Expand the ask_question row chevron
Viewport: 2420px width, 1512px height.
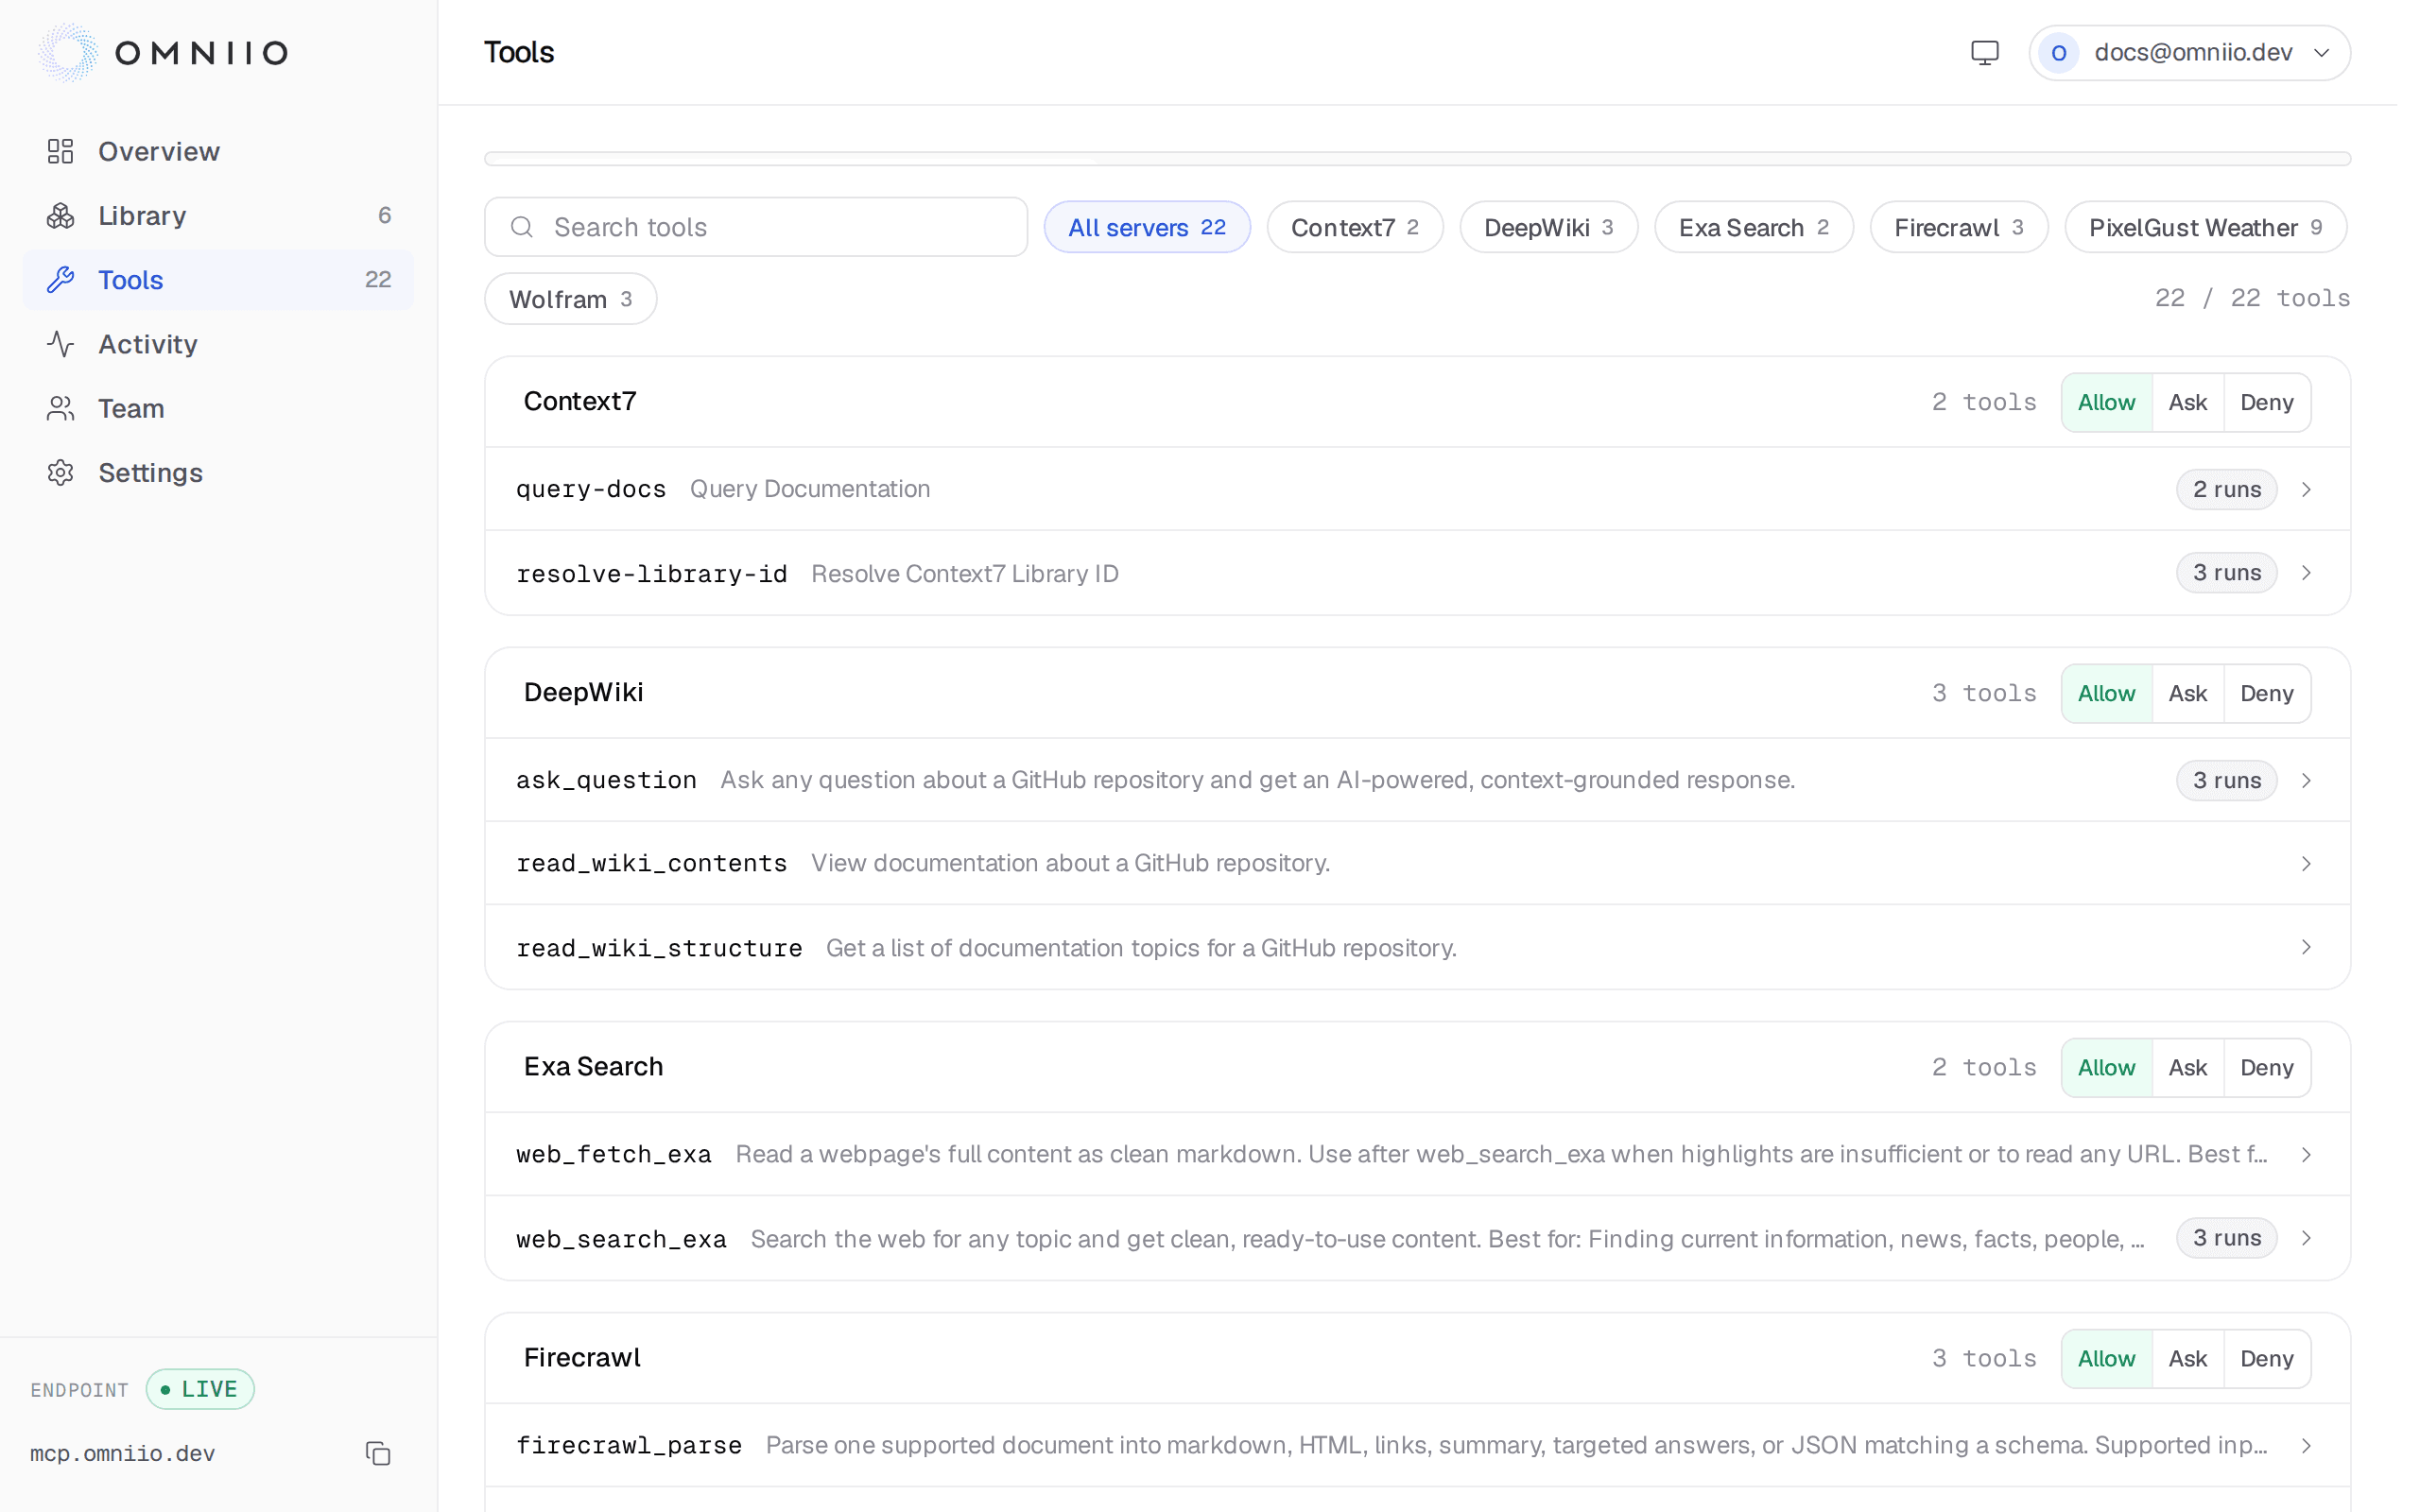[x=2306, y=780]
